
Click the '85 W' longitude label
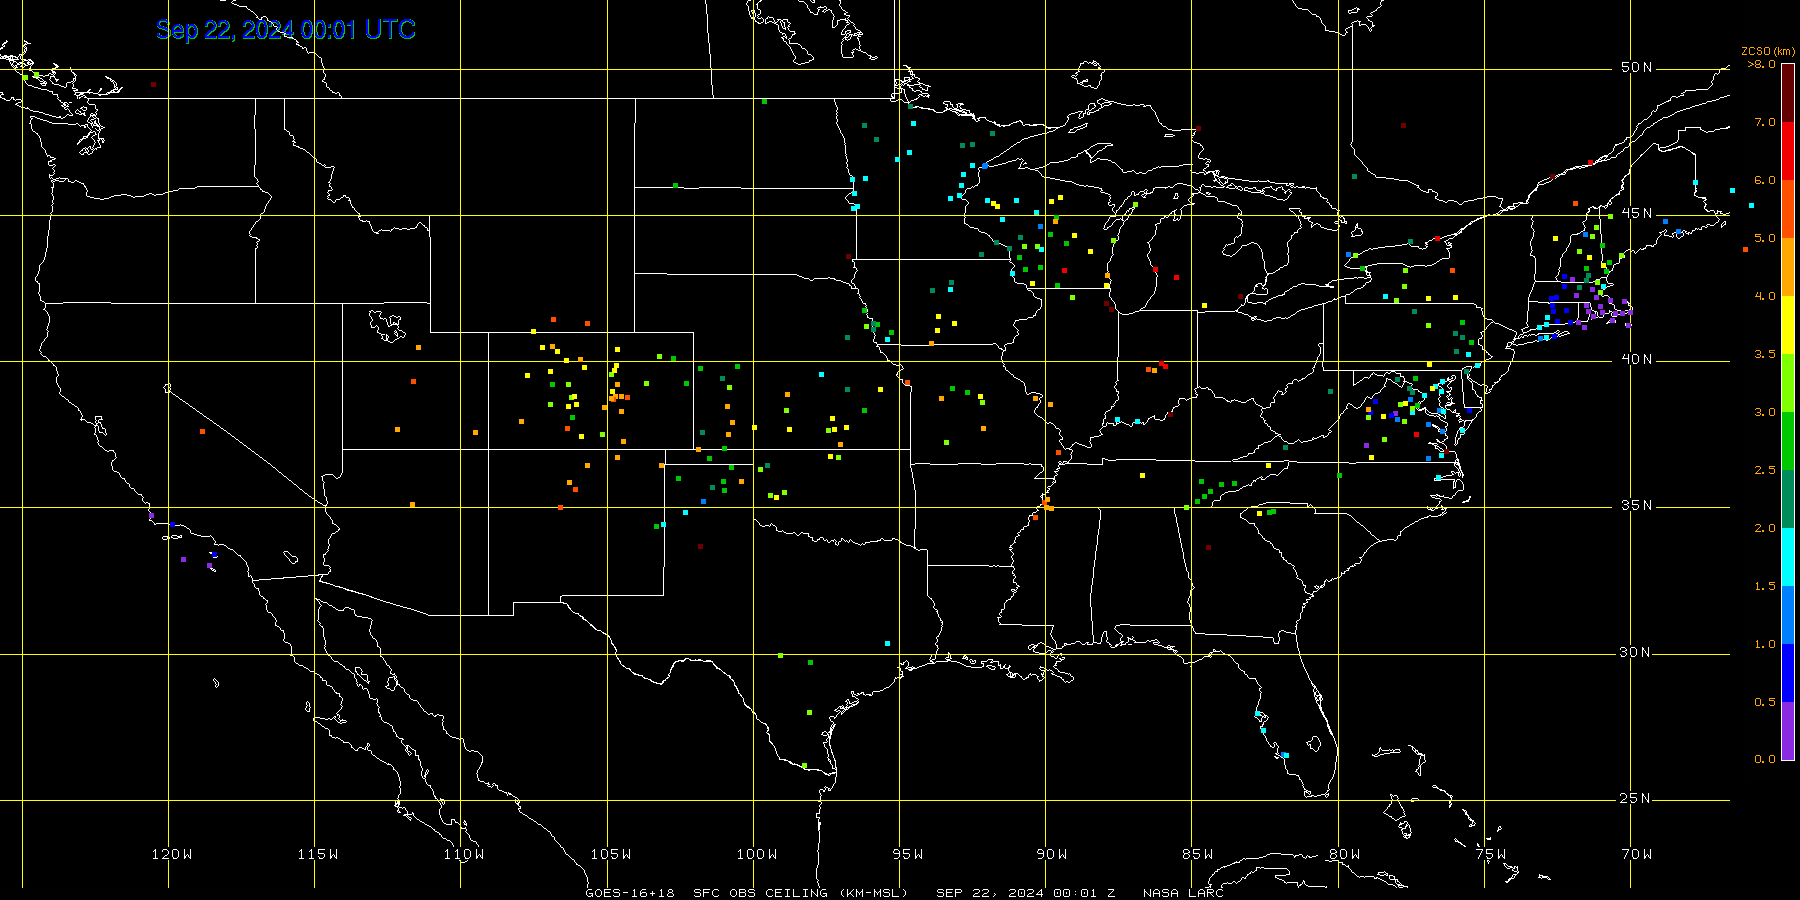coord(1198,854)
